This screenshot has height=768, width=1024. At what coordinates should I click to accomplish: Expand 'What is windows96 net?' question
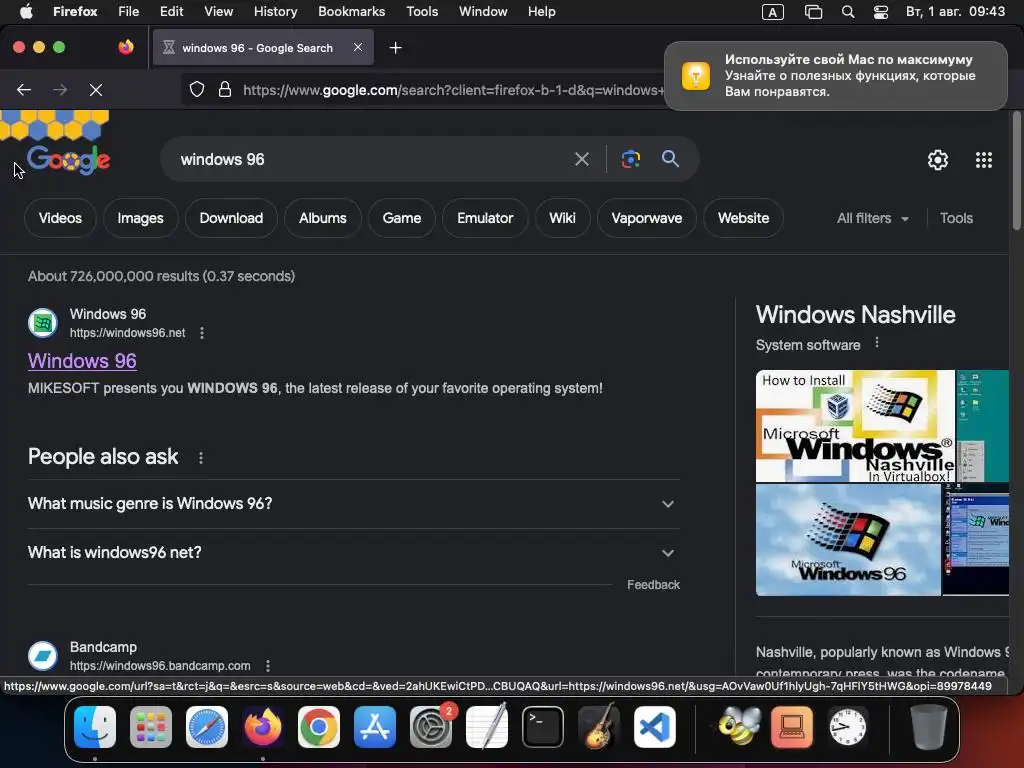[x=353, y=552]
